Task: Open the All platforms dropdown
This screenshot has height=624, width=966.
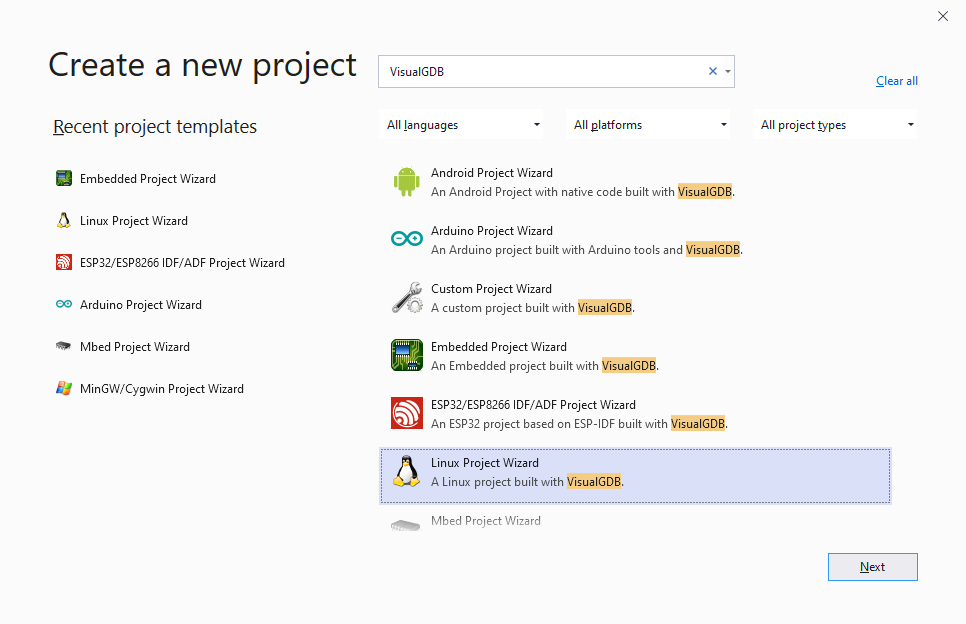Action: 650,125
